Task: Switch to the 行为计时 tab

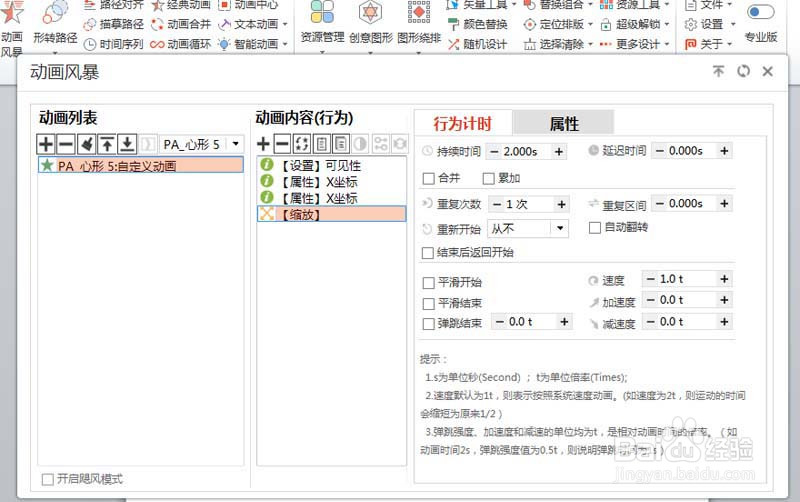Action: point(463,123)
